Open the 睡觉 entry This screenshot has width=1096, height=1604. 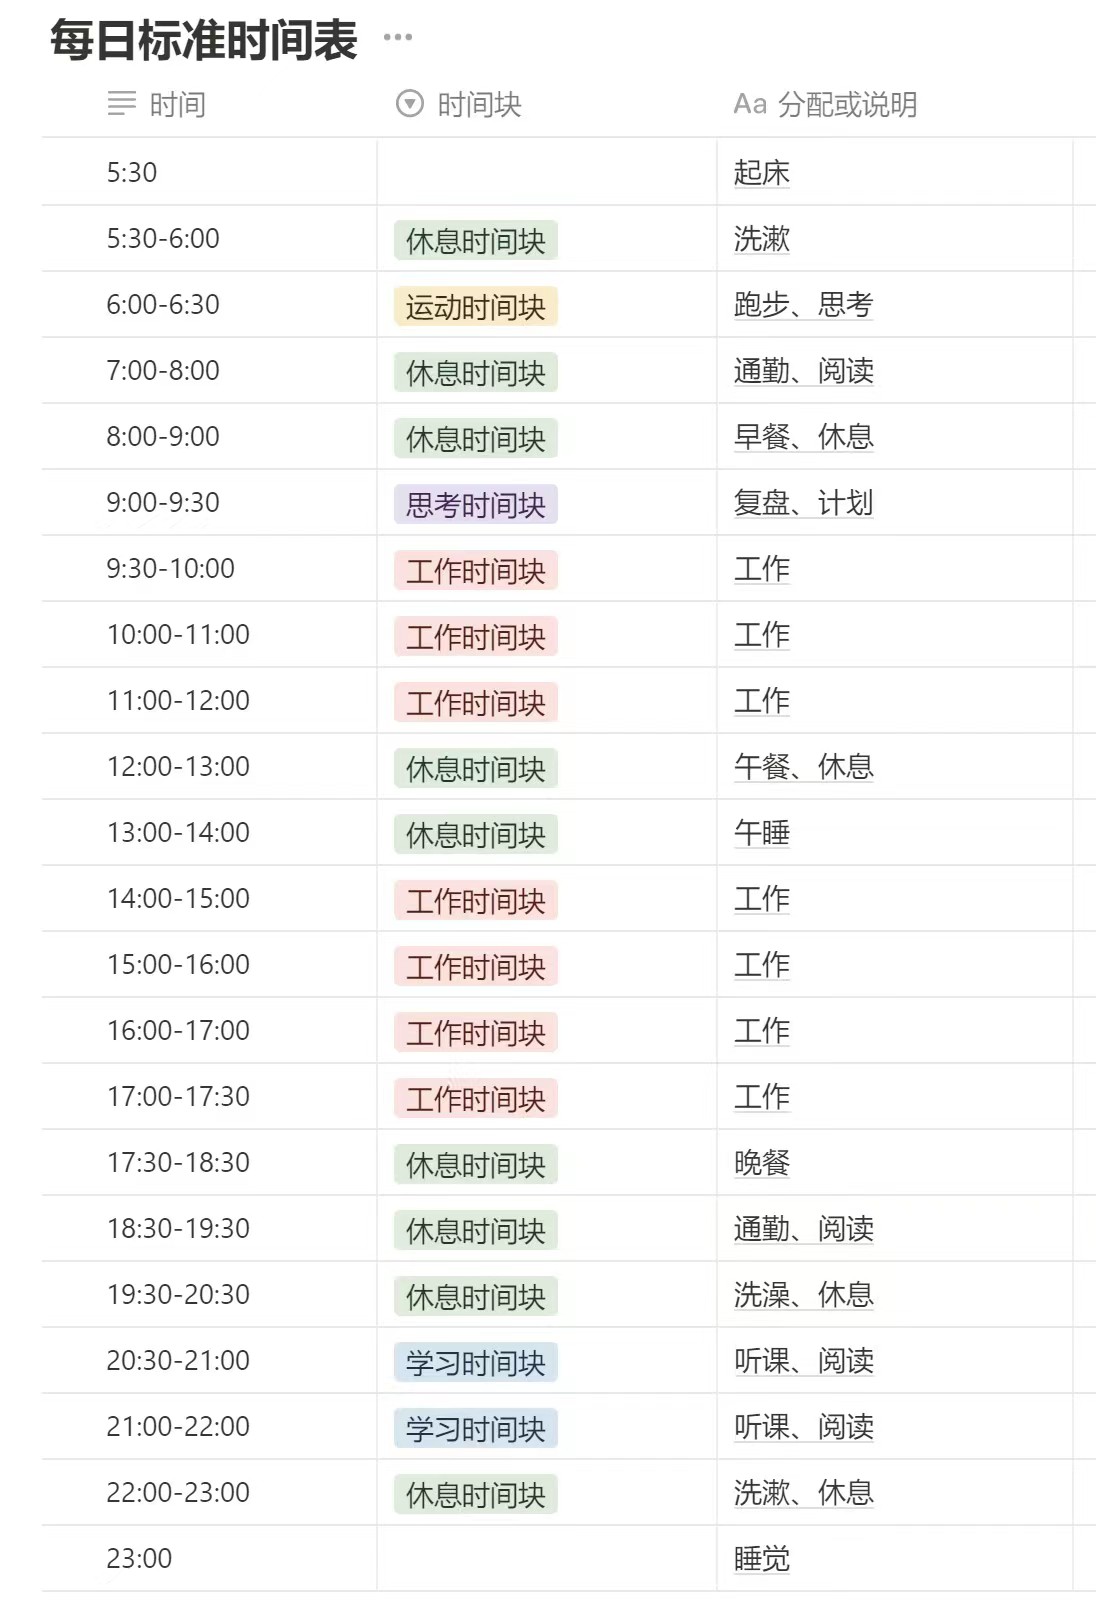(762, 1558)
